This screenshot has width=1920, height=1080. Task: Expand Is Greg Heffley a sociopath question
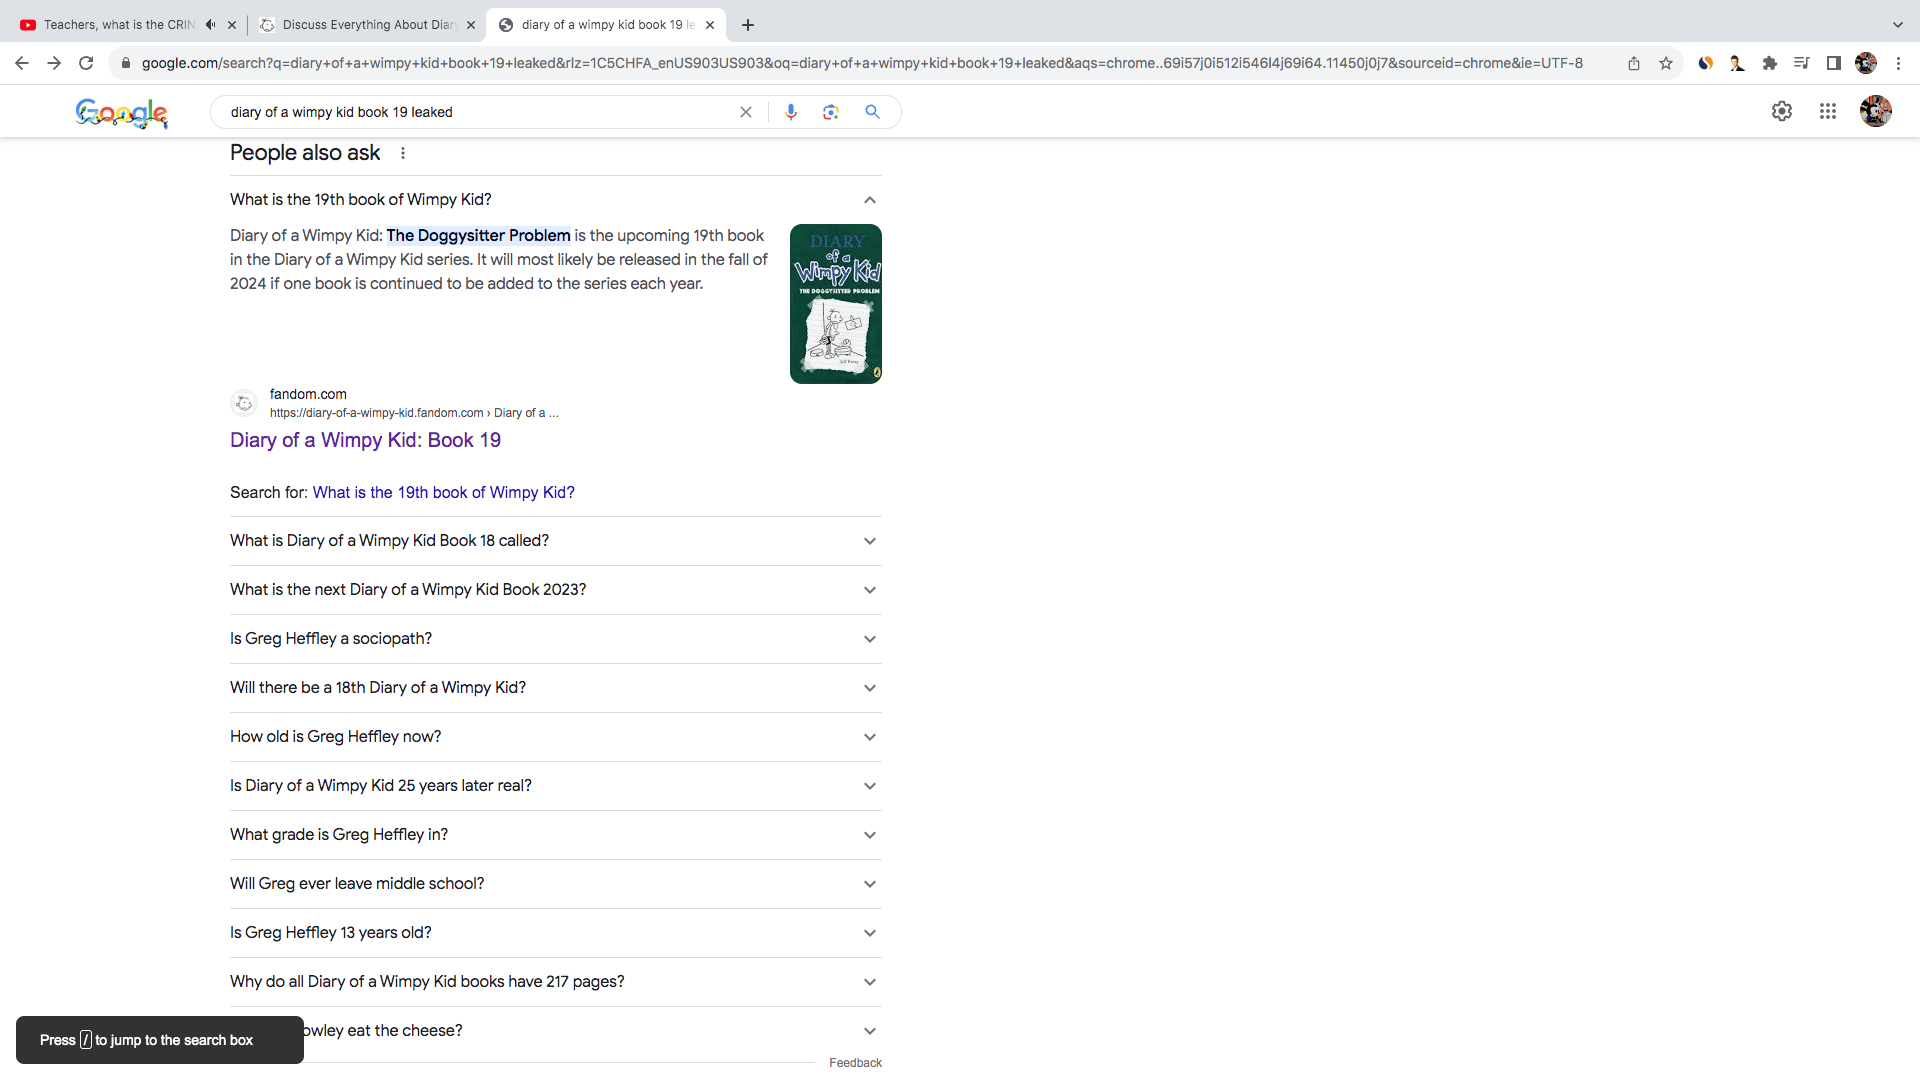tap(556, 639)
